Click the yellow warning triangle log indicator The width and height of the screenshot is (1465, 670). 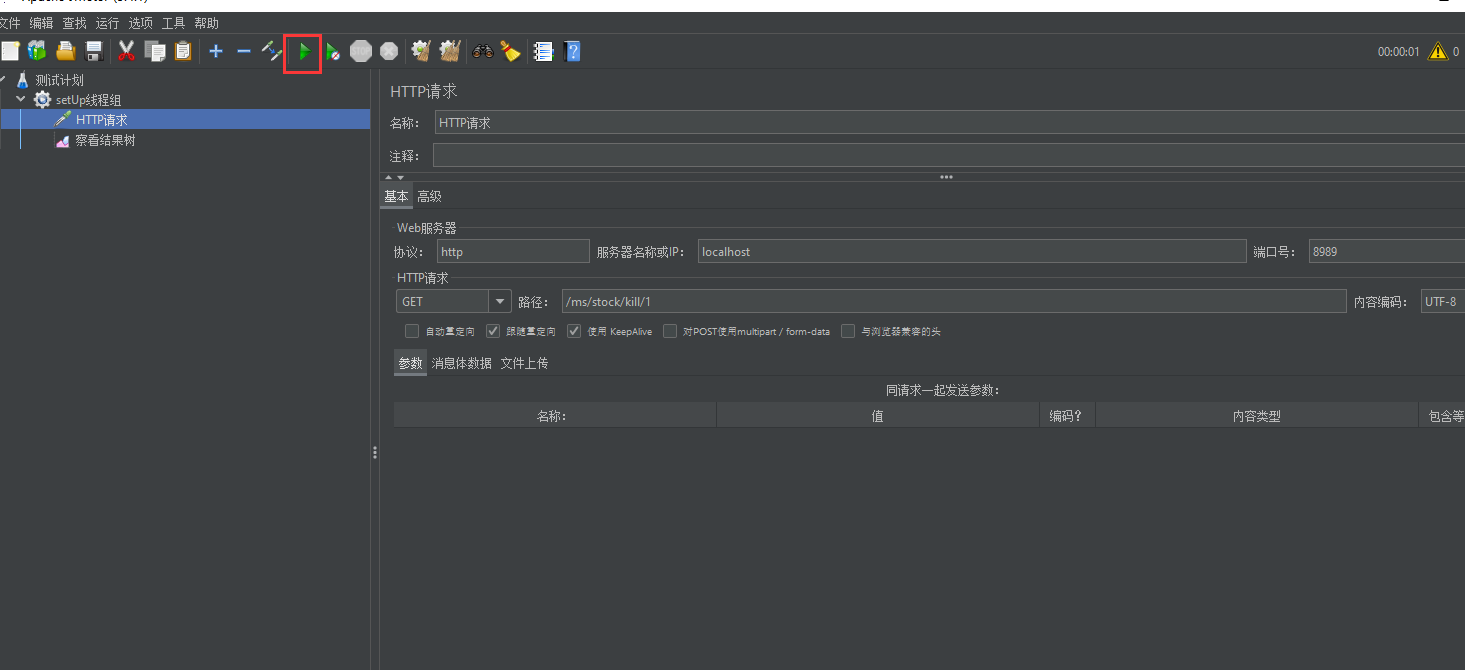click(x=1437, y=51)
